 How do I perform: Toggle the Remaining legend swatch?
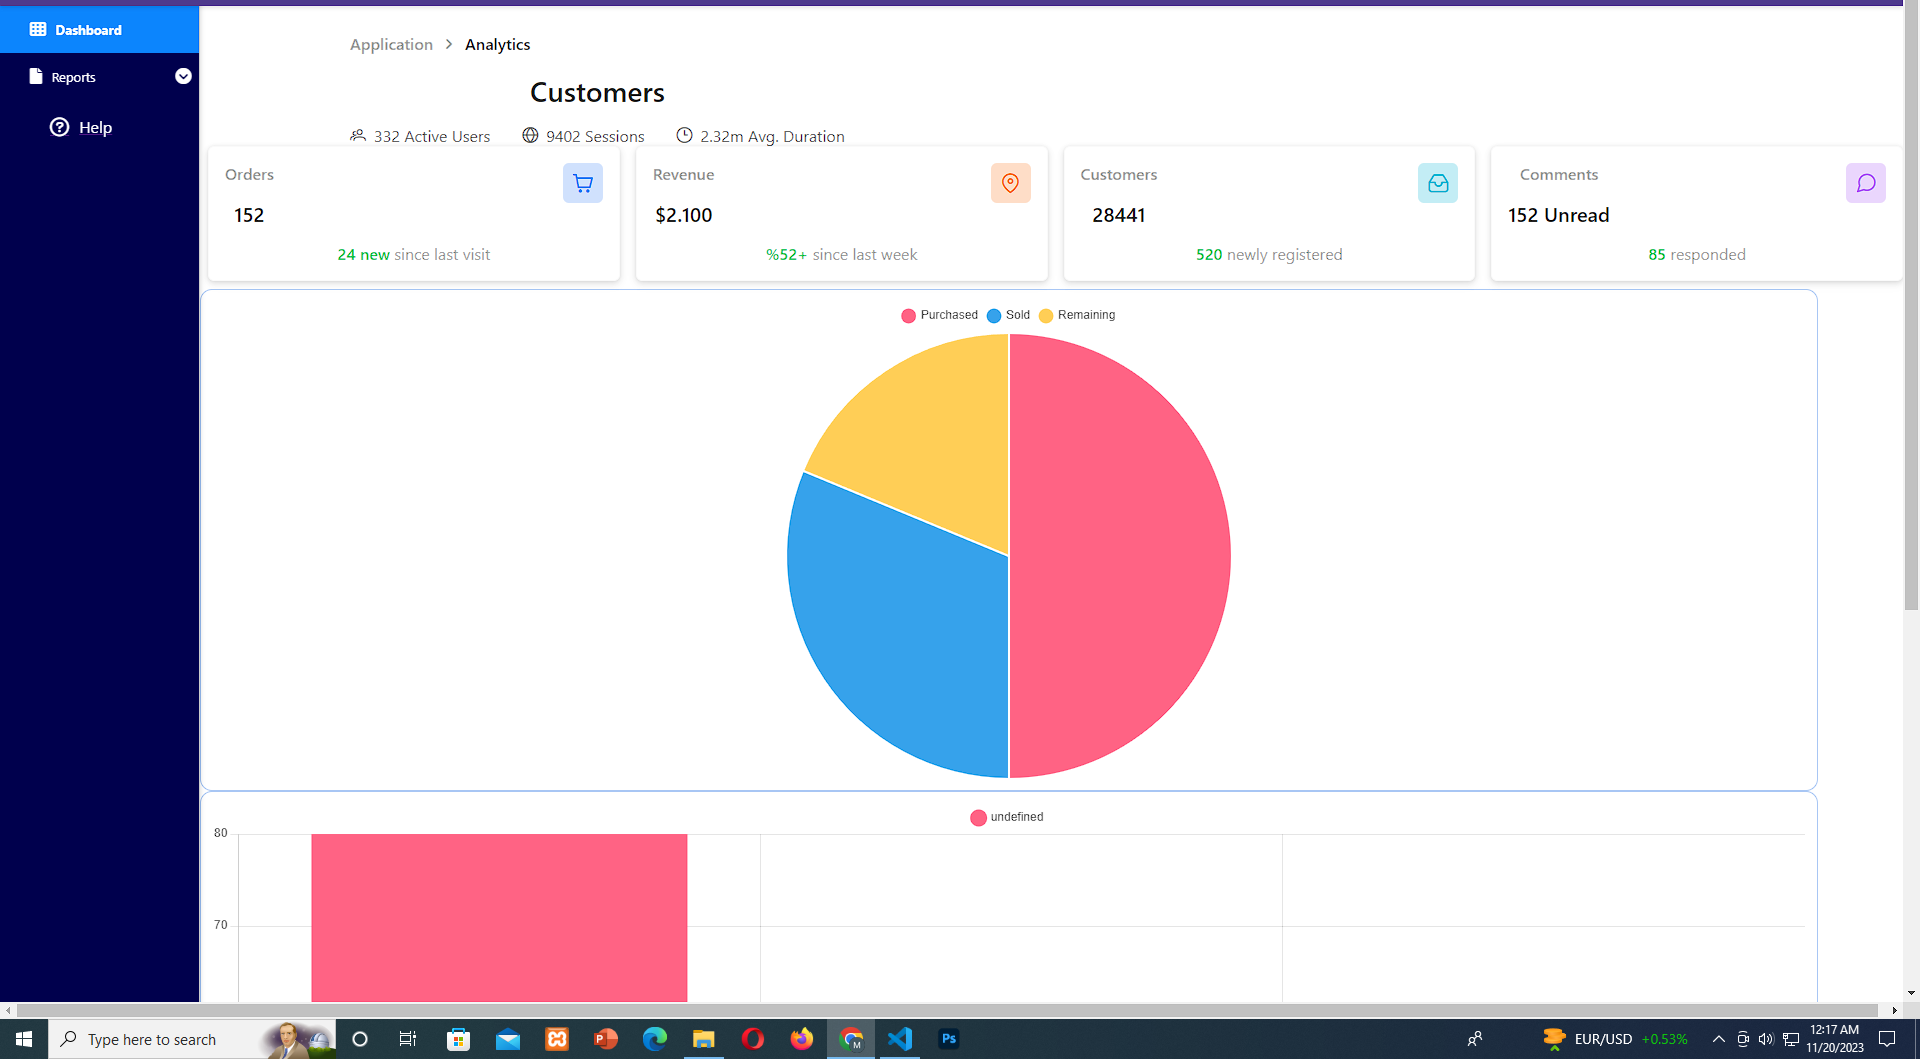tap(1046, 315)
